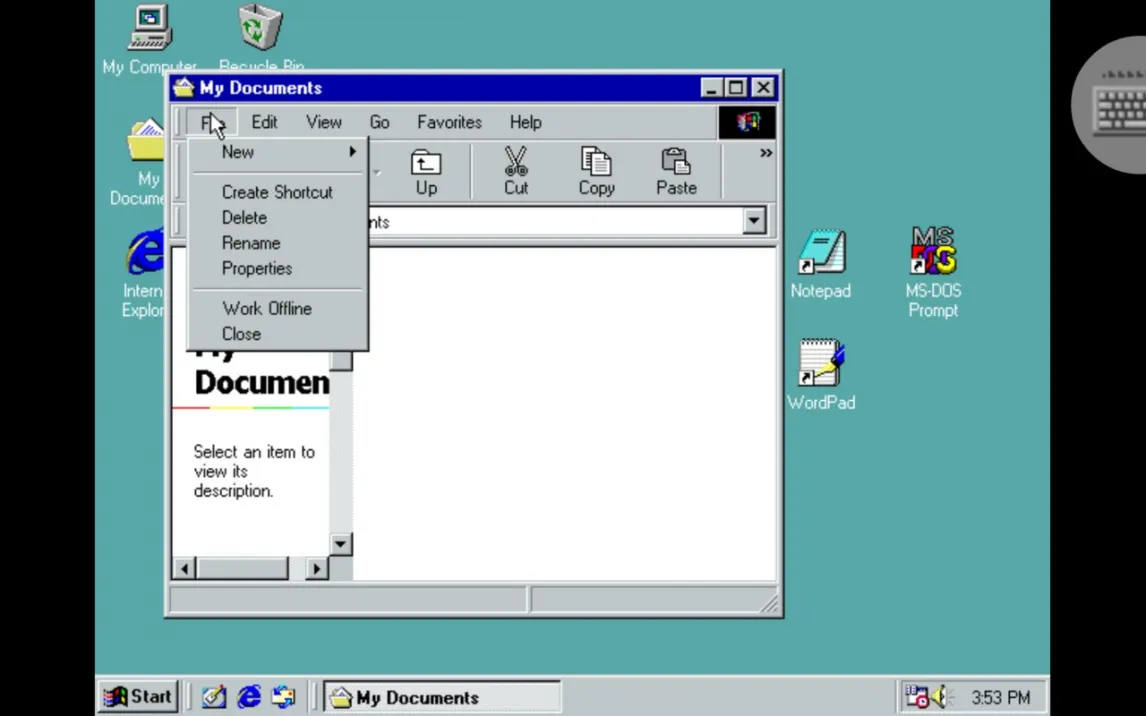The width and height of the screenshot is (1146, 716).
Task: Open the Notepad desktop shortcut
Action: coord(821,254)
